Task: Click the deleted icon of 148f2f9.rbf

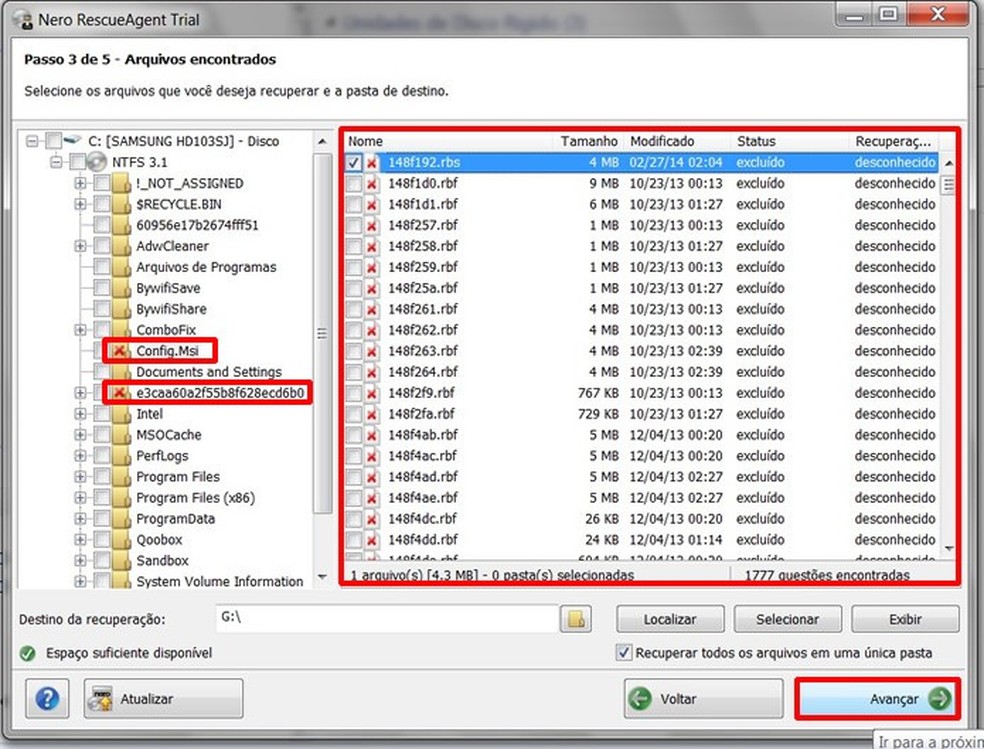Action: pyautogui.click(x=372, y=393)
